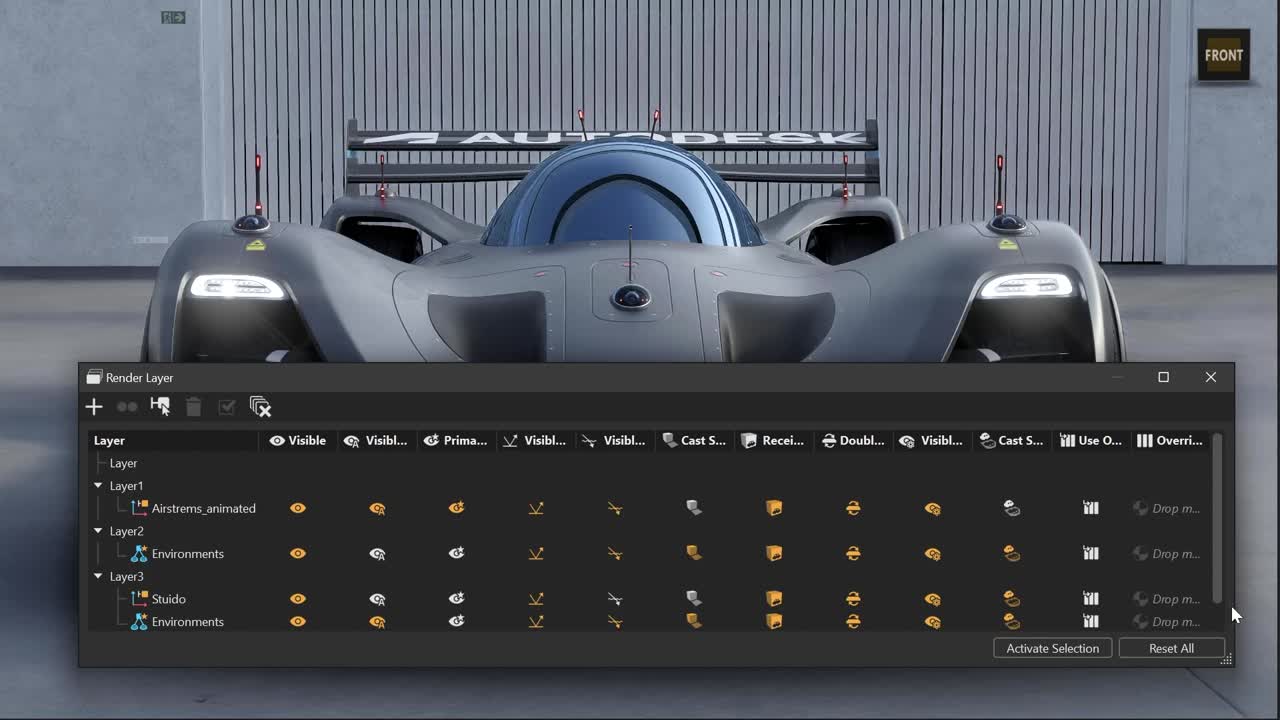The height and width of the screenshot is (720, 1280).
Task: Click the Prima... column header
Action: (456, 440)
